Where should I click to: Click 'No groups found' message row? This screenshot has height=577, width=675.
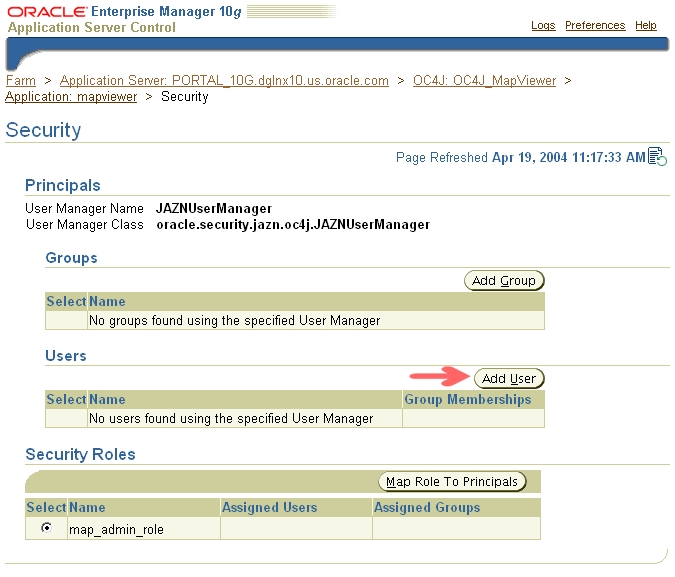coord(295,320)
